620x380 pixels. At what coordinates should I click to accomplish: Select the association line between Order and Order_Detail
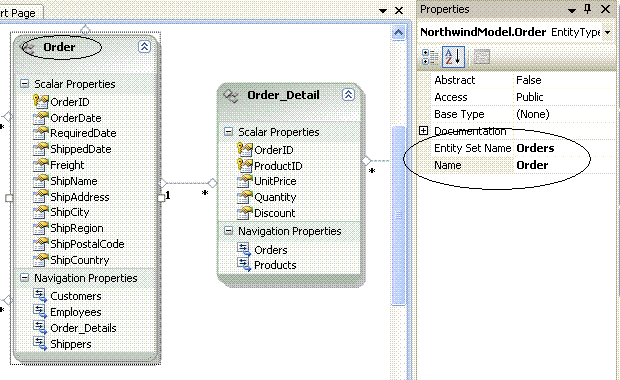[x=187, y=183]
